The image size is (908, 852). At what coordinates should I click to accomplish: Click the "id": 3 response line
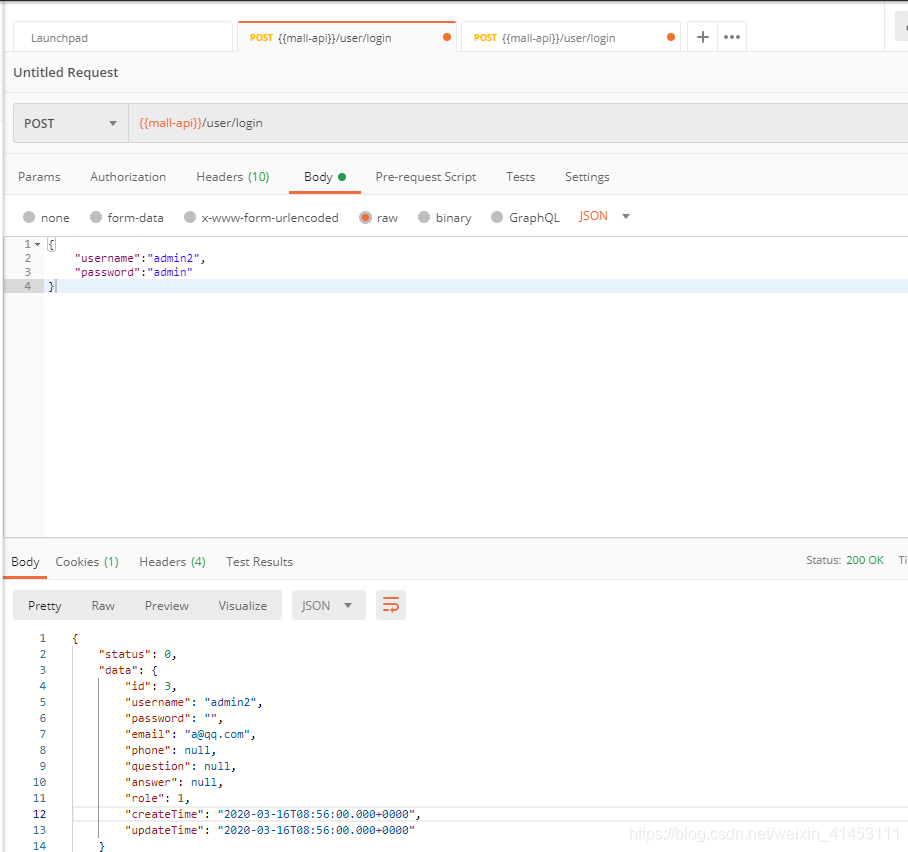click(151, 686)
